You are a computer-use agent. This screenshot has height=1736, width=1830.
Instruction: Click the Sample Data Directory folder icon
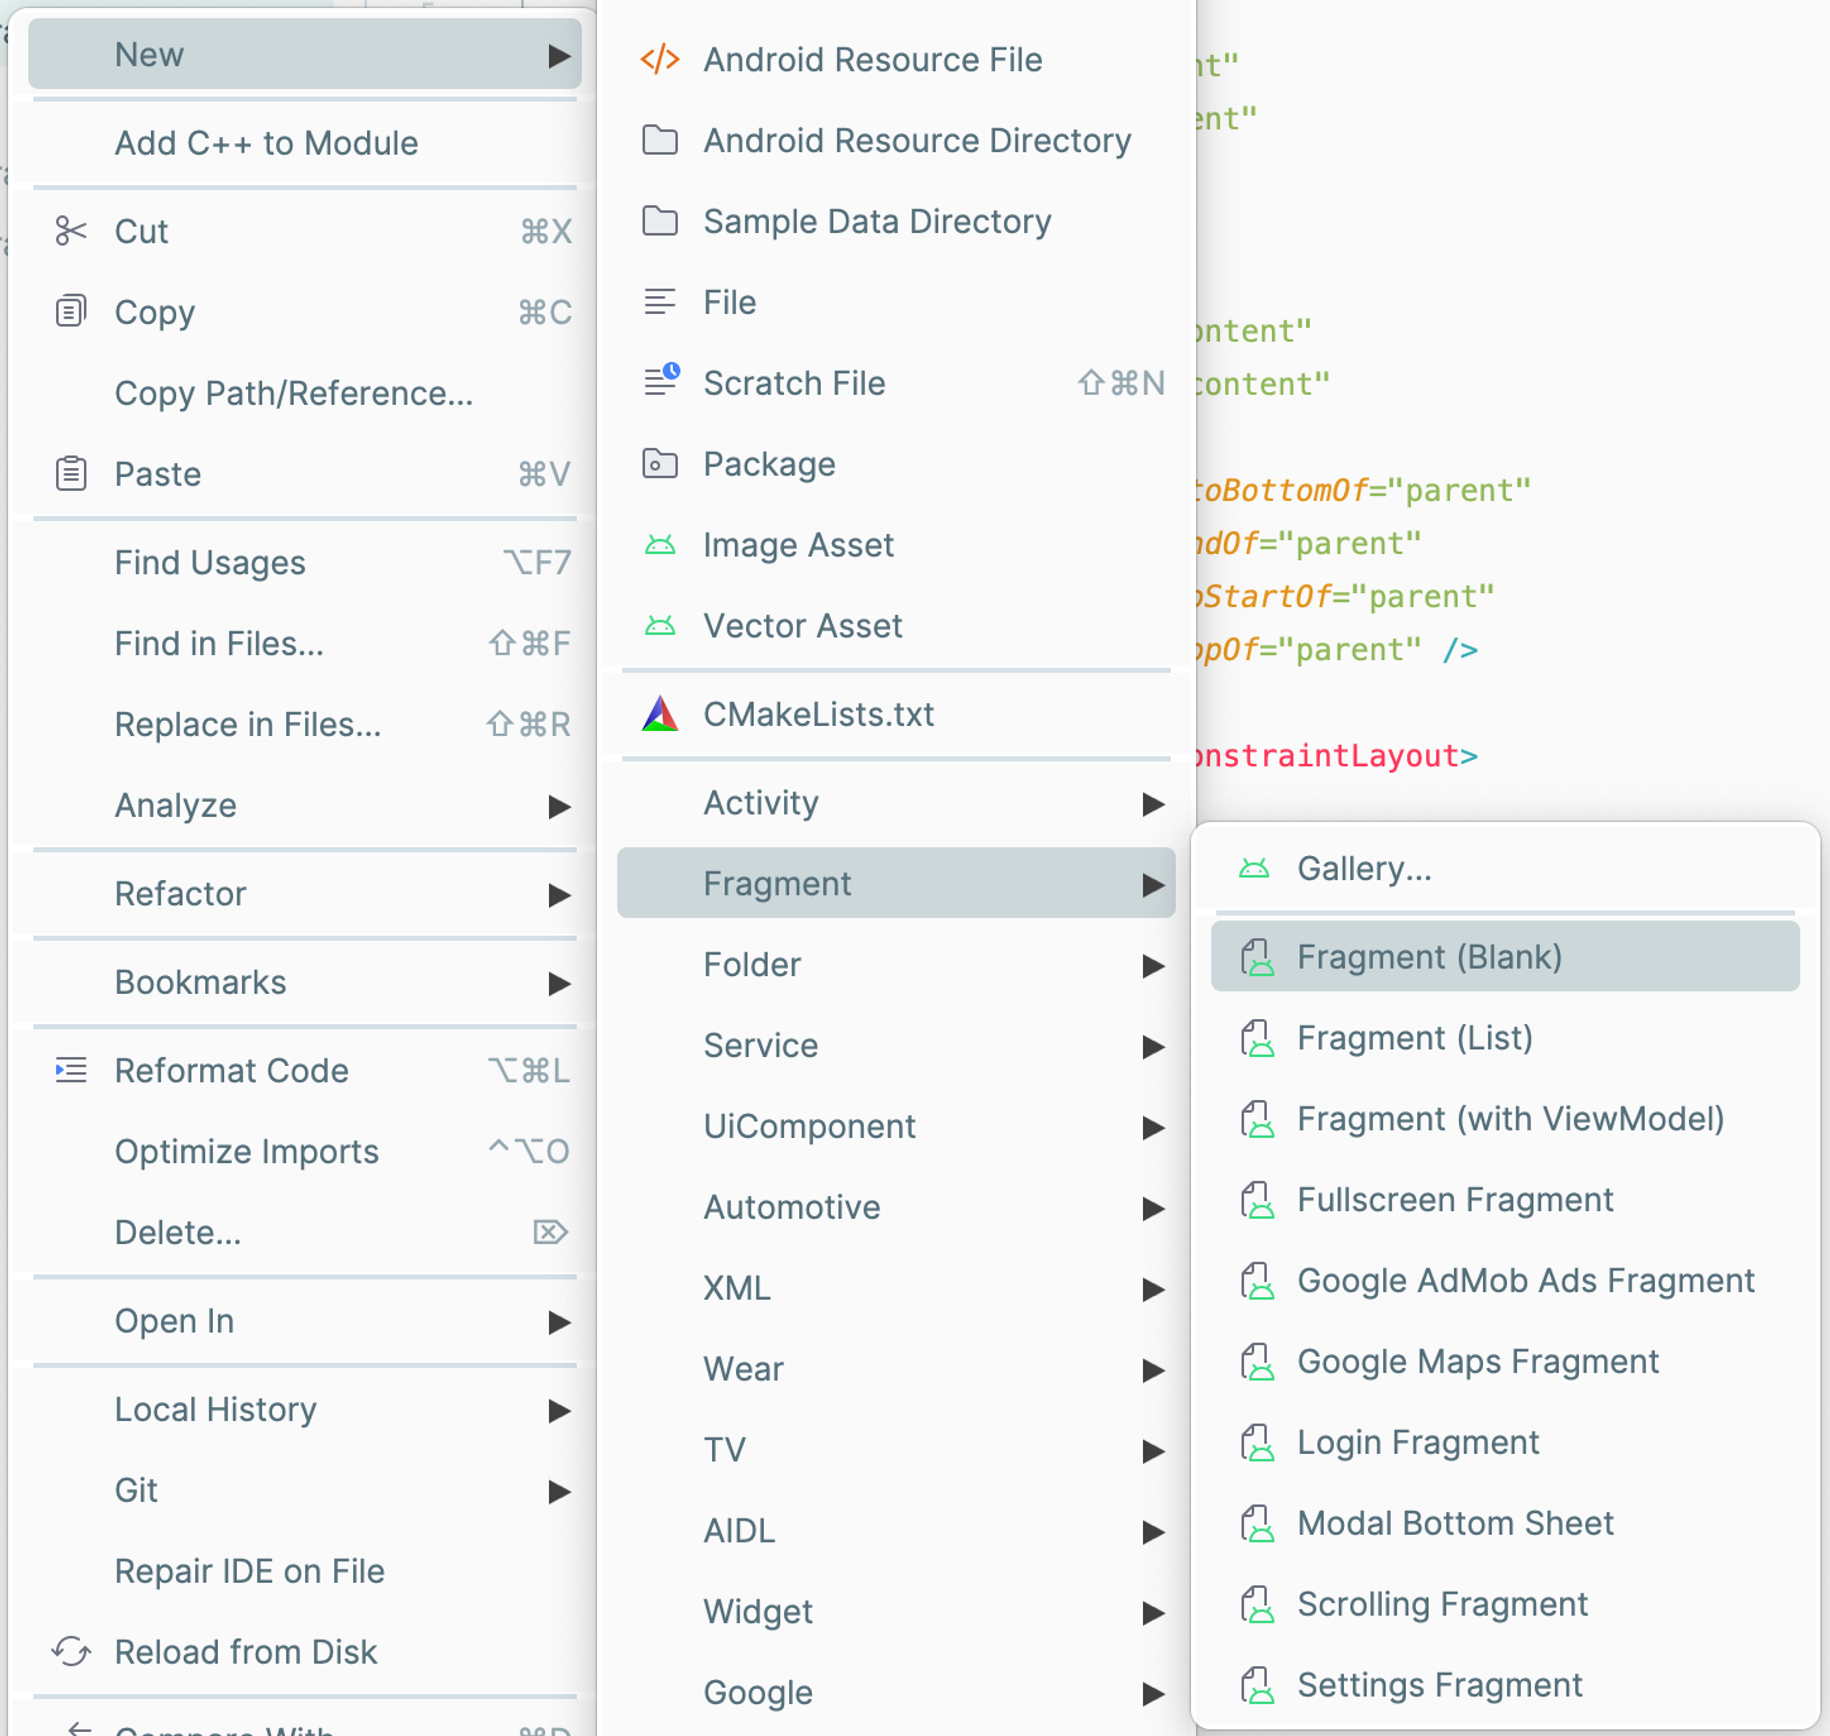(x=660, y=221)
